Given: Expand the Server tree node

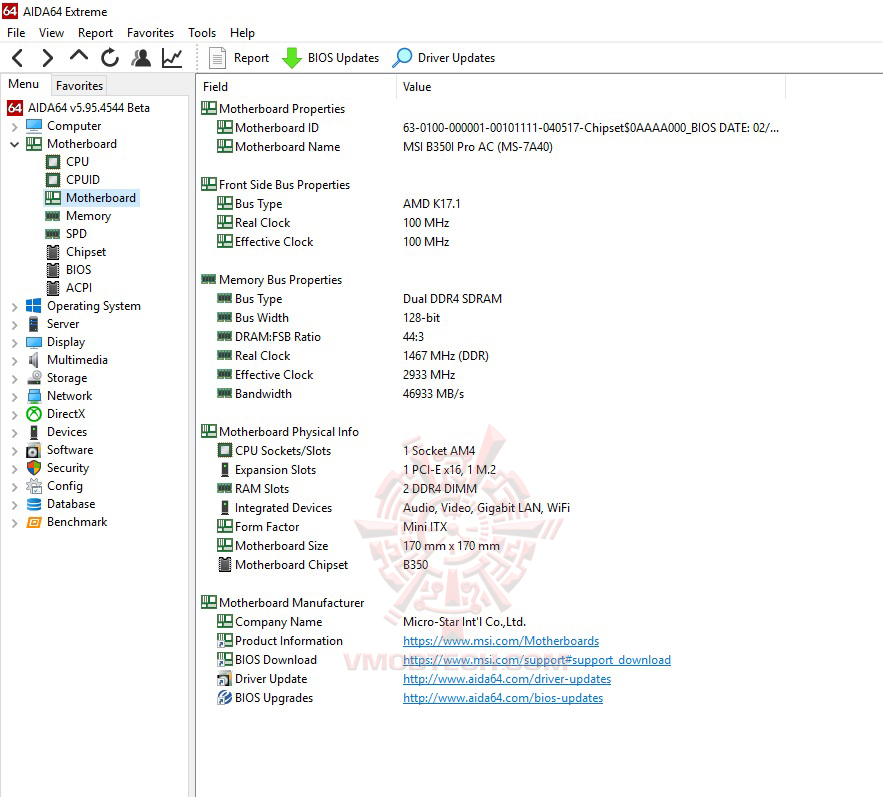Looking at the screenshot, I should (x=15, y=325).
